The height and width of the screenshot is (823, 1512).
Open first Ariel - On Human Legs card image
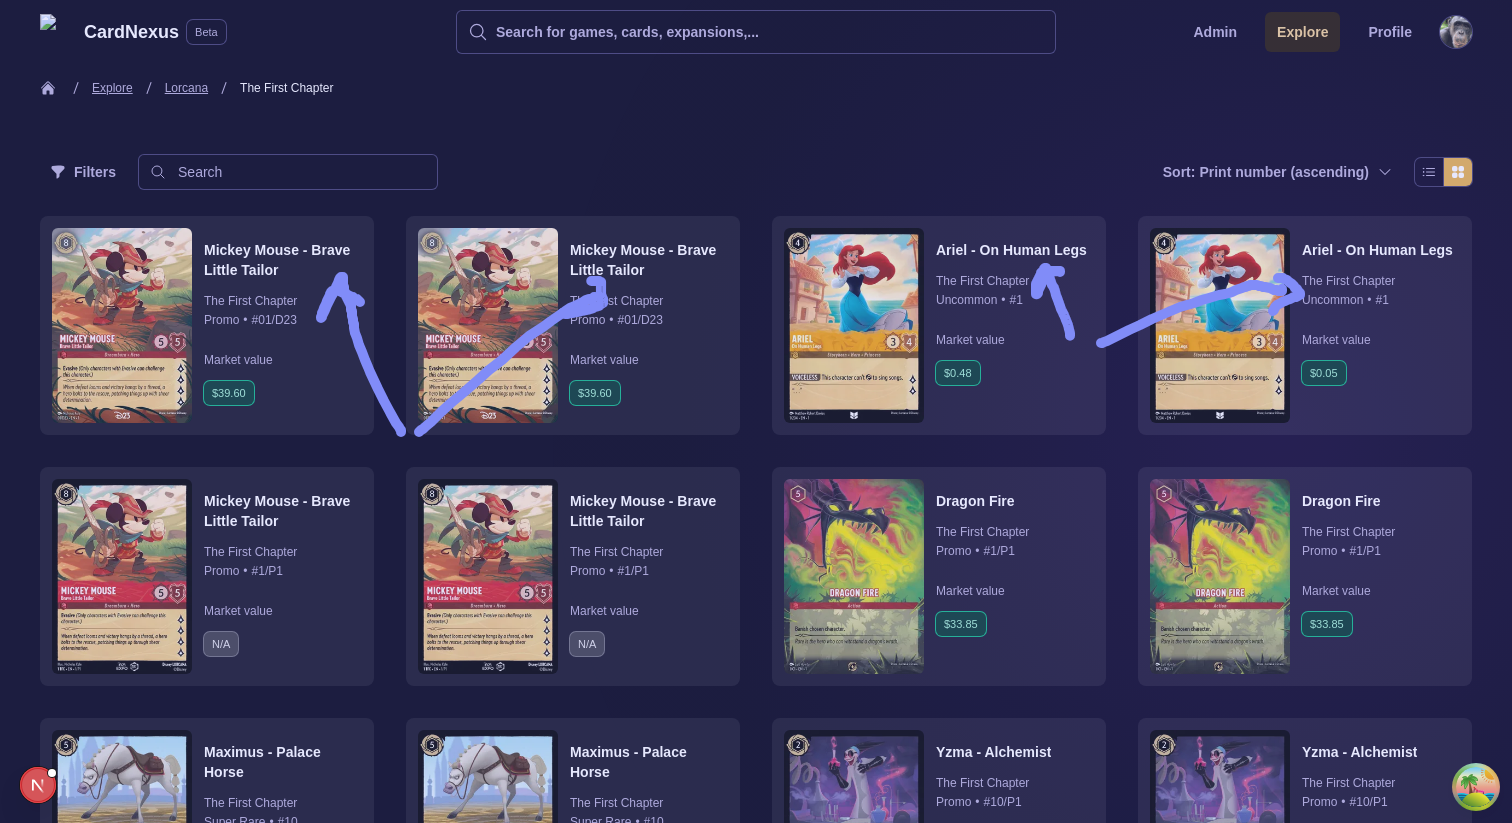[x=853, y=325]
